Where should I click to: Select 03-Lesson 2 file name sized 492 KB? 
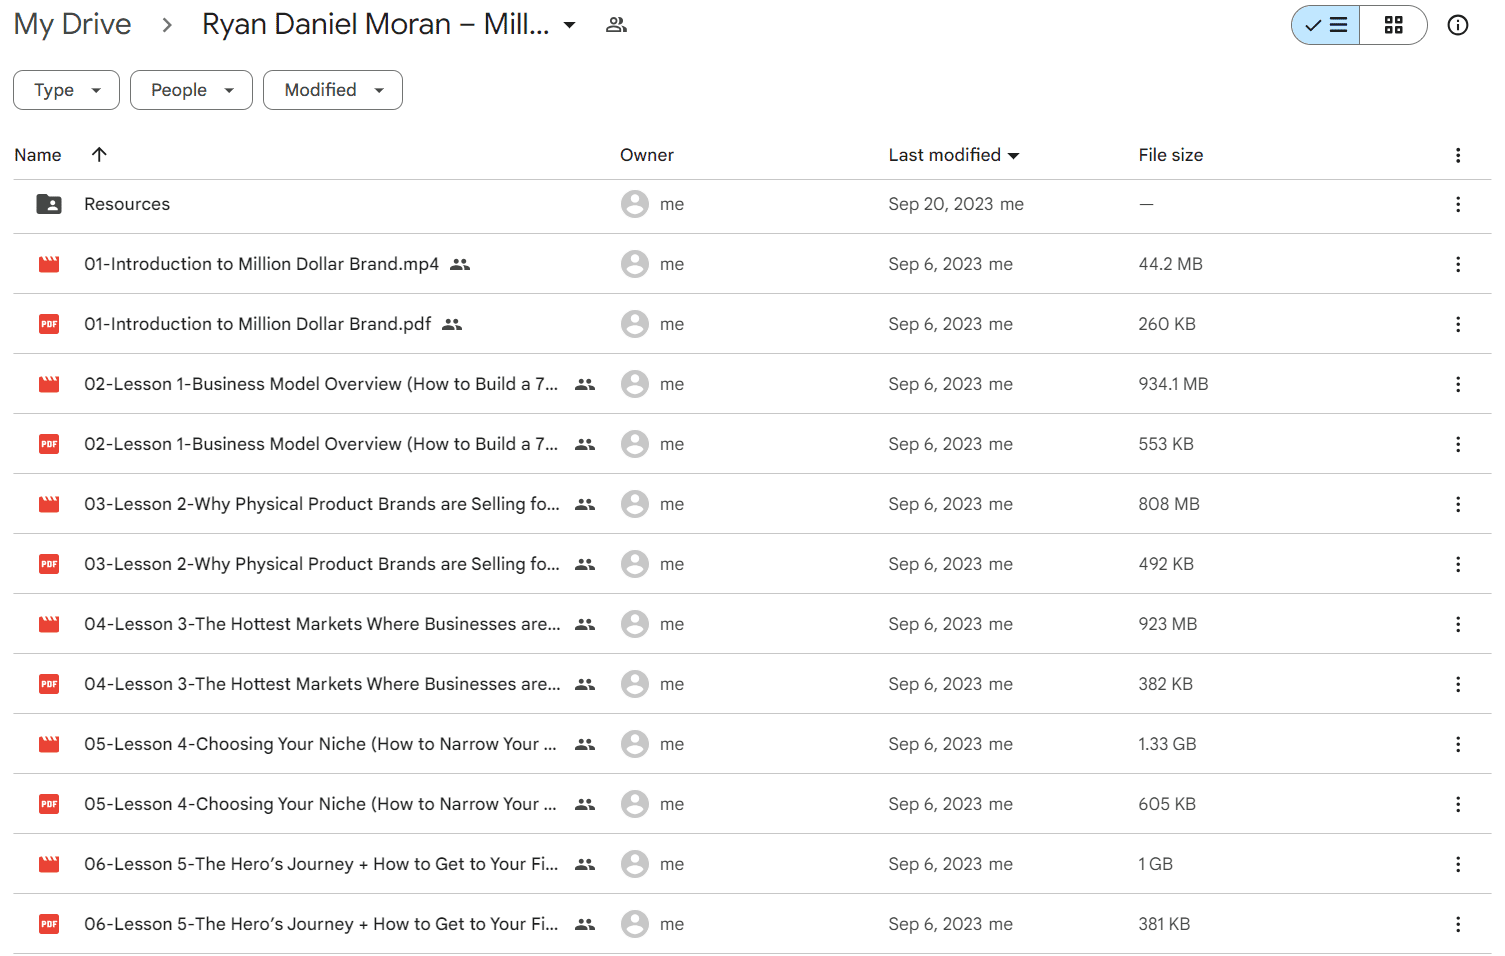tap(322, 564)
